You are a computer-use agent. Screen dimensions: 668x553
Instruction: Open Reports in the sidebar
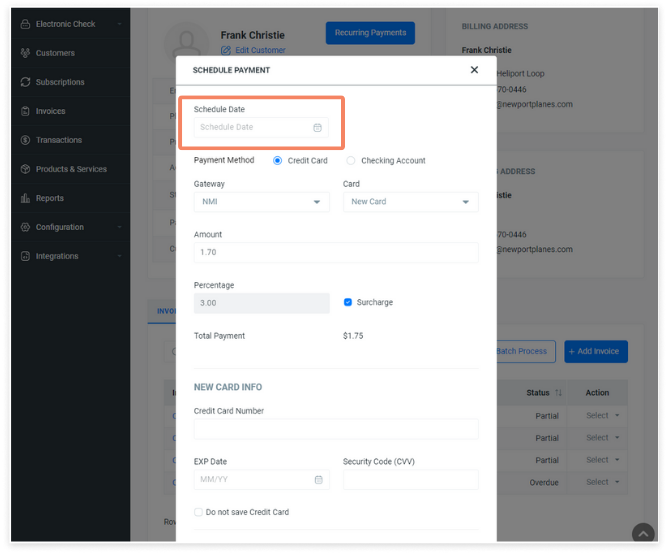tap(49, 198)
